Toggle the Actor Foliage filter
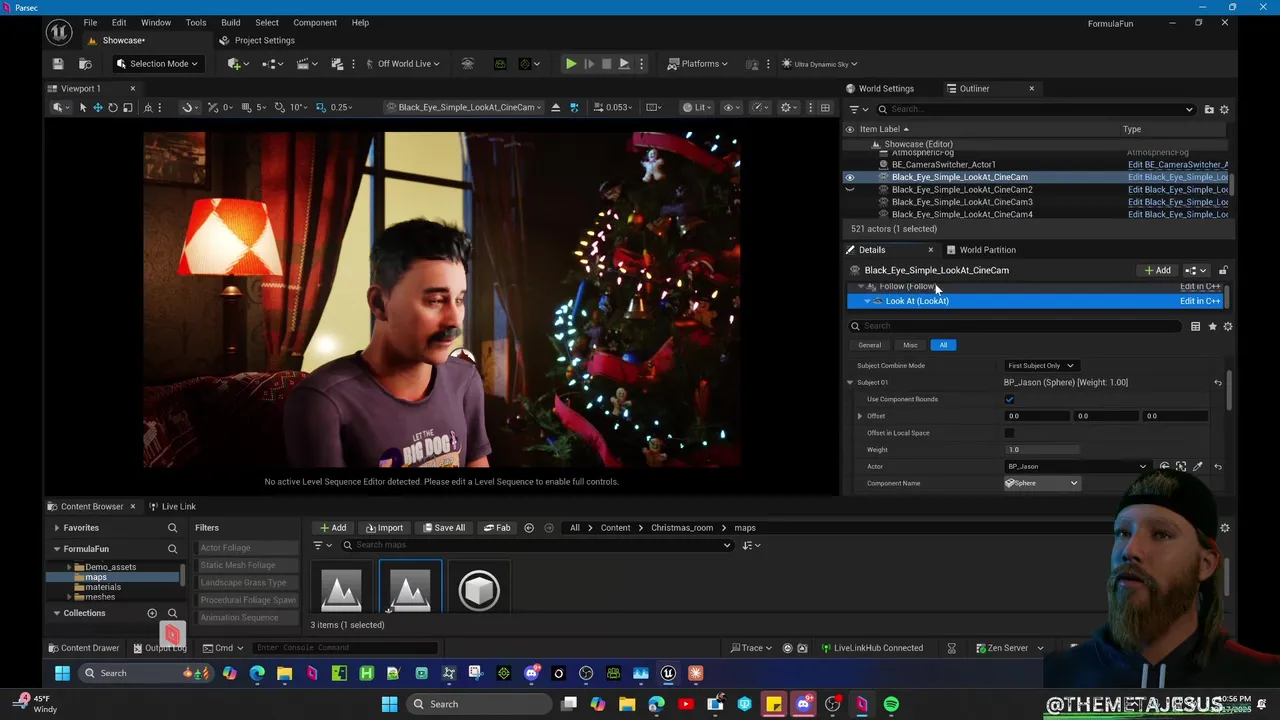 (x=247, y=548)
